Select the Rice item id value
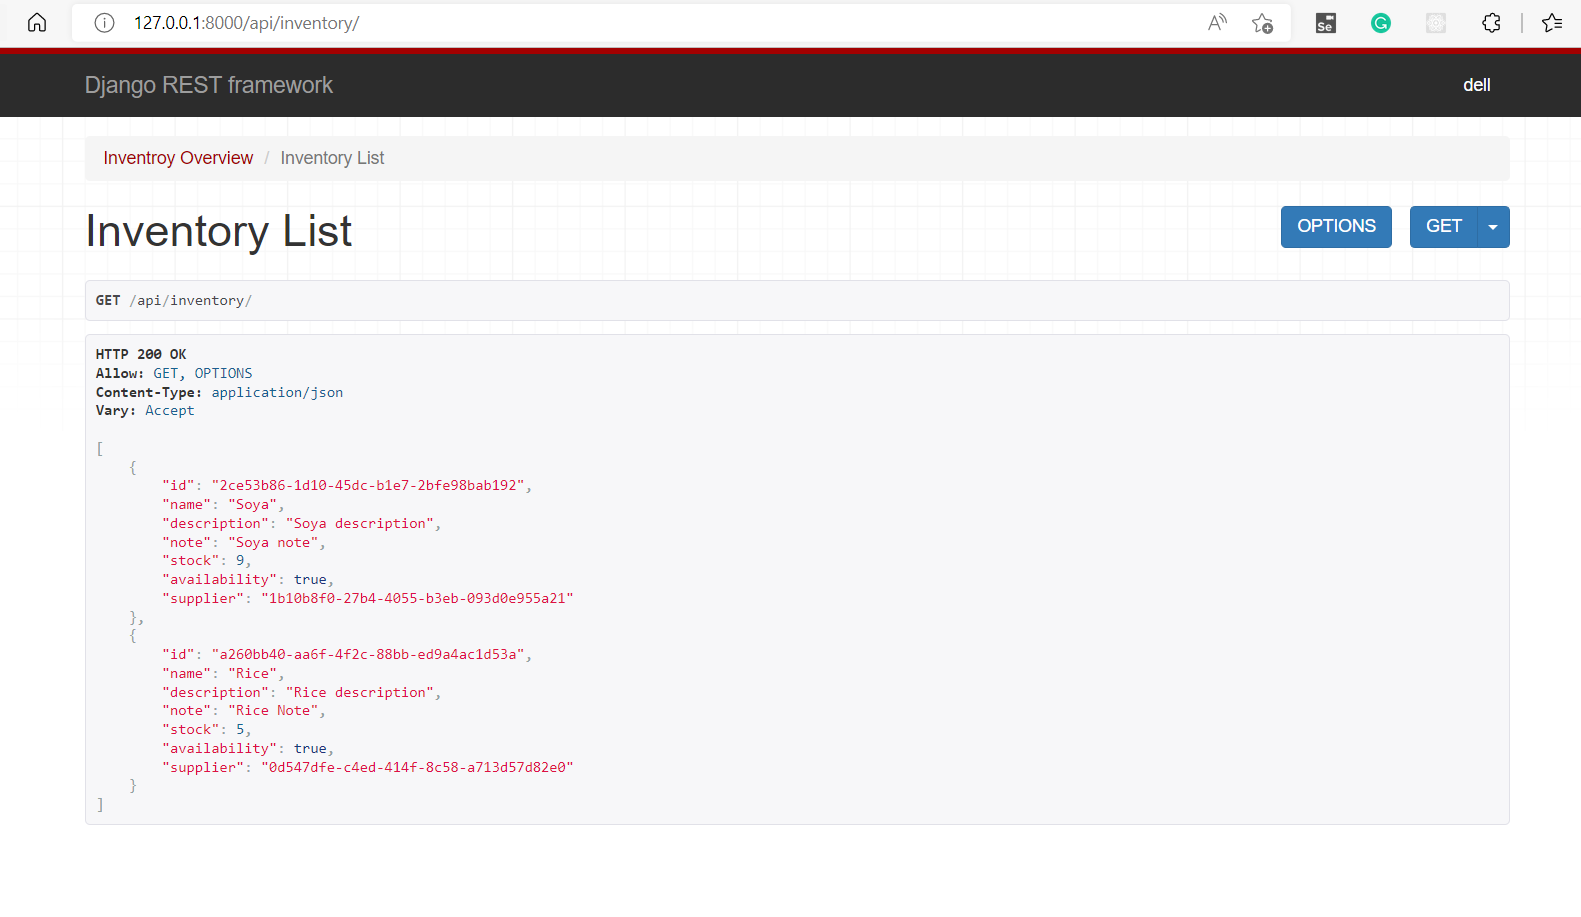The width and height of the screenshot is (1581, 917). click(x=368, y=654)
